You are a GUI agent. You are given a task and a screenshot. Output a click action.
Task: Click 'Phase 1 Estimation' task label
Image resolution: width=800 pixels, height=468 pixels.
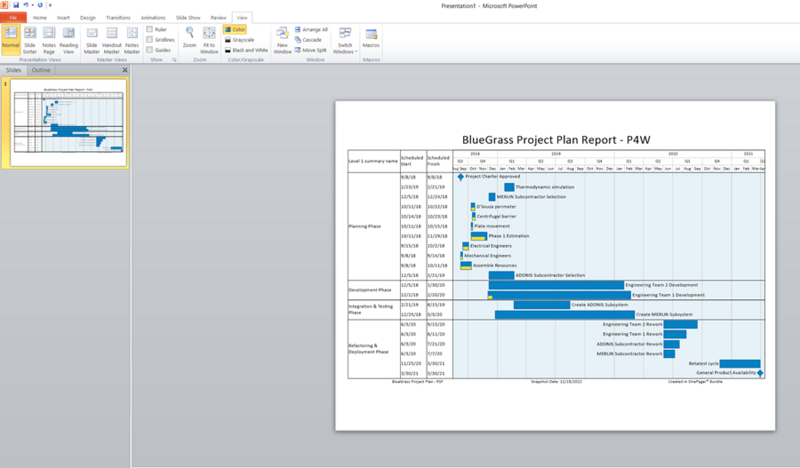[x=509, y=236]
